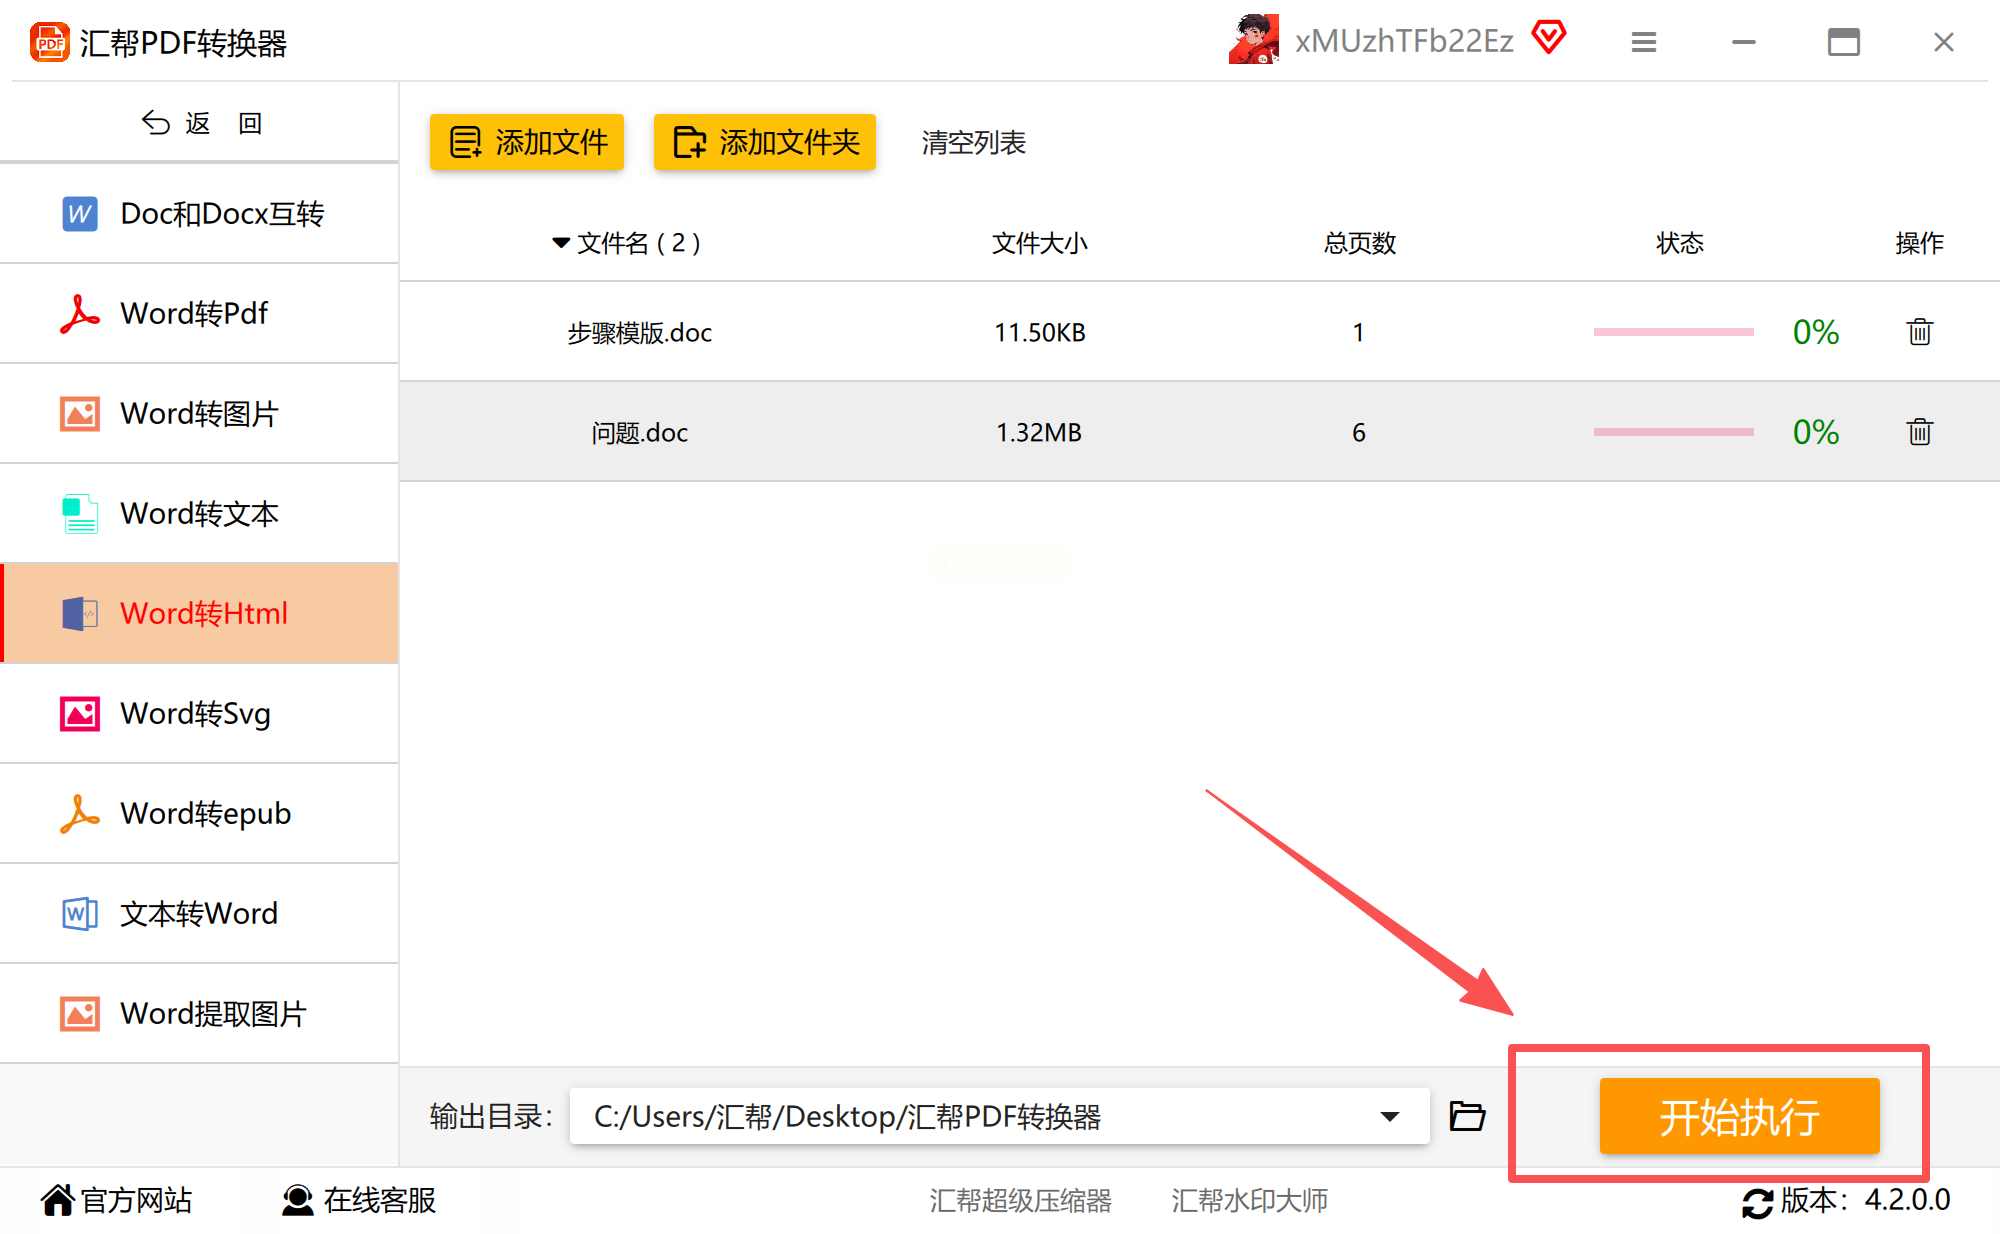
Task: Remove 问题.doc with its trash icon
Action: tap(1919, 432)
